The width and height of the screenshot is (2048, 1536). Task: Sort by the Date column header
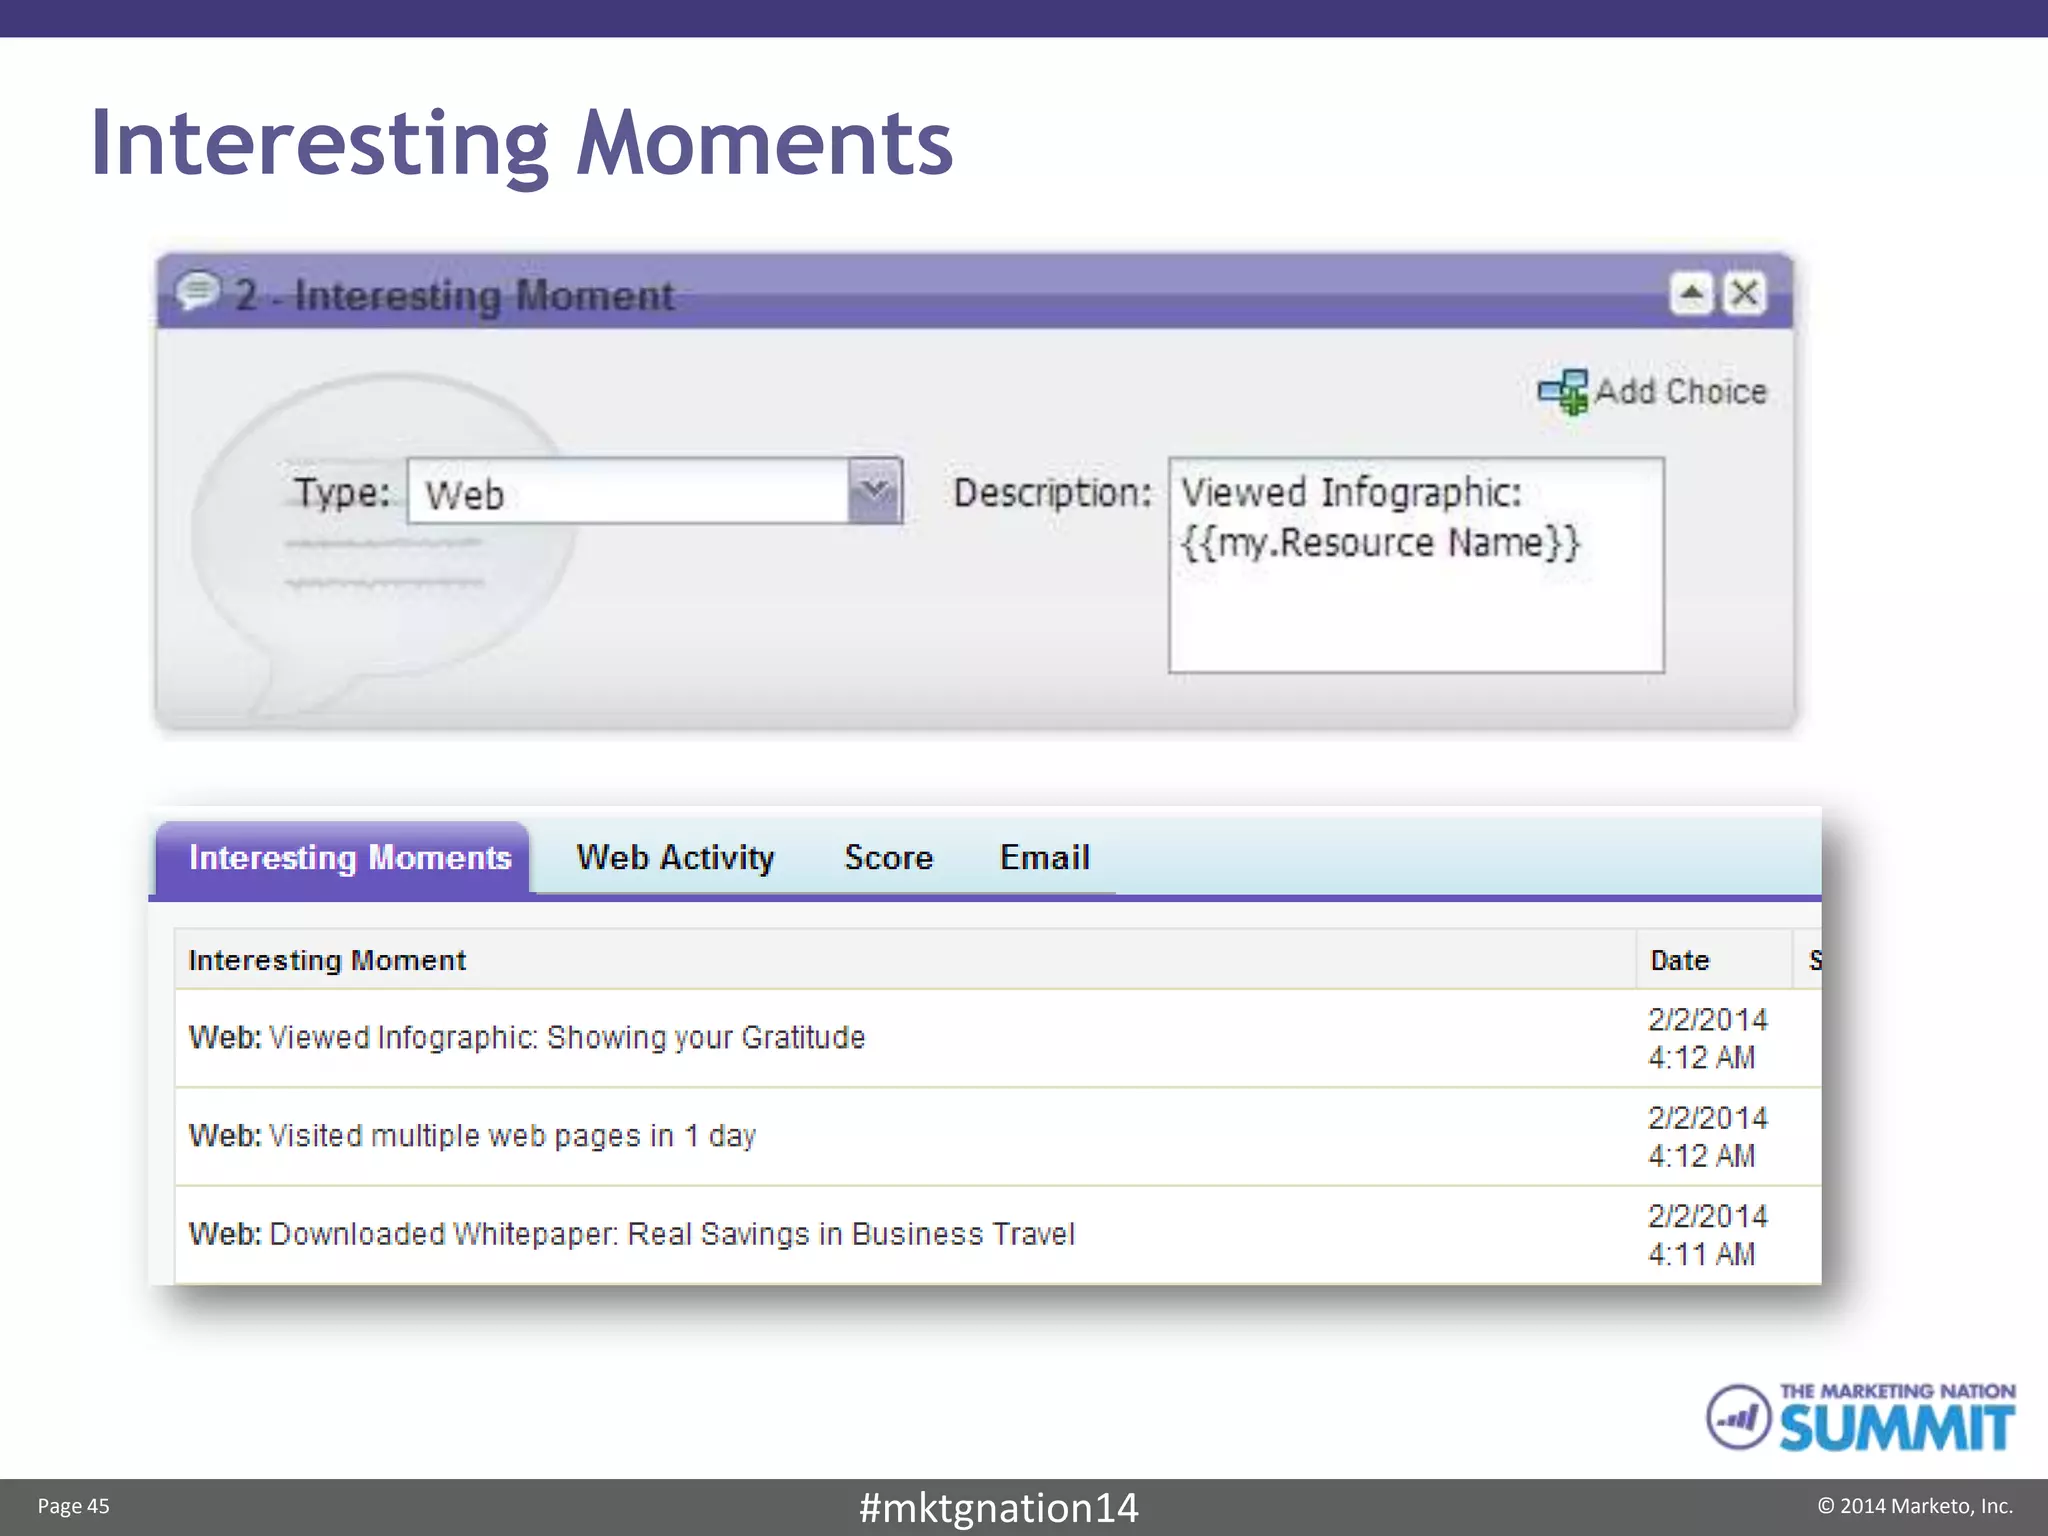(1713, 960)
